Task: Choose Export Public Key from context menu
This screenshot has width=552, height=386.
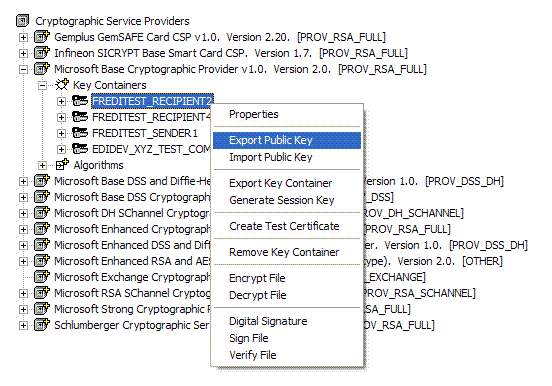Action: click(287, 140)
